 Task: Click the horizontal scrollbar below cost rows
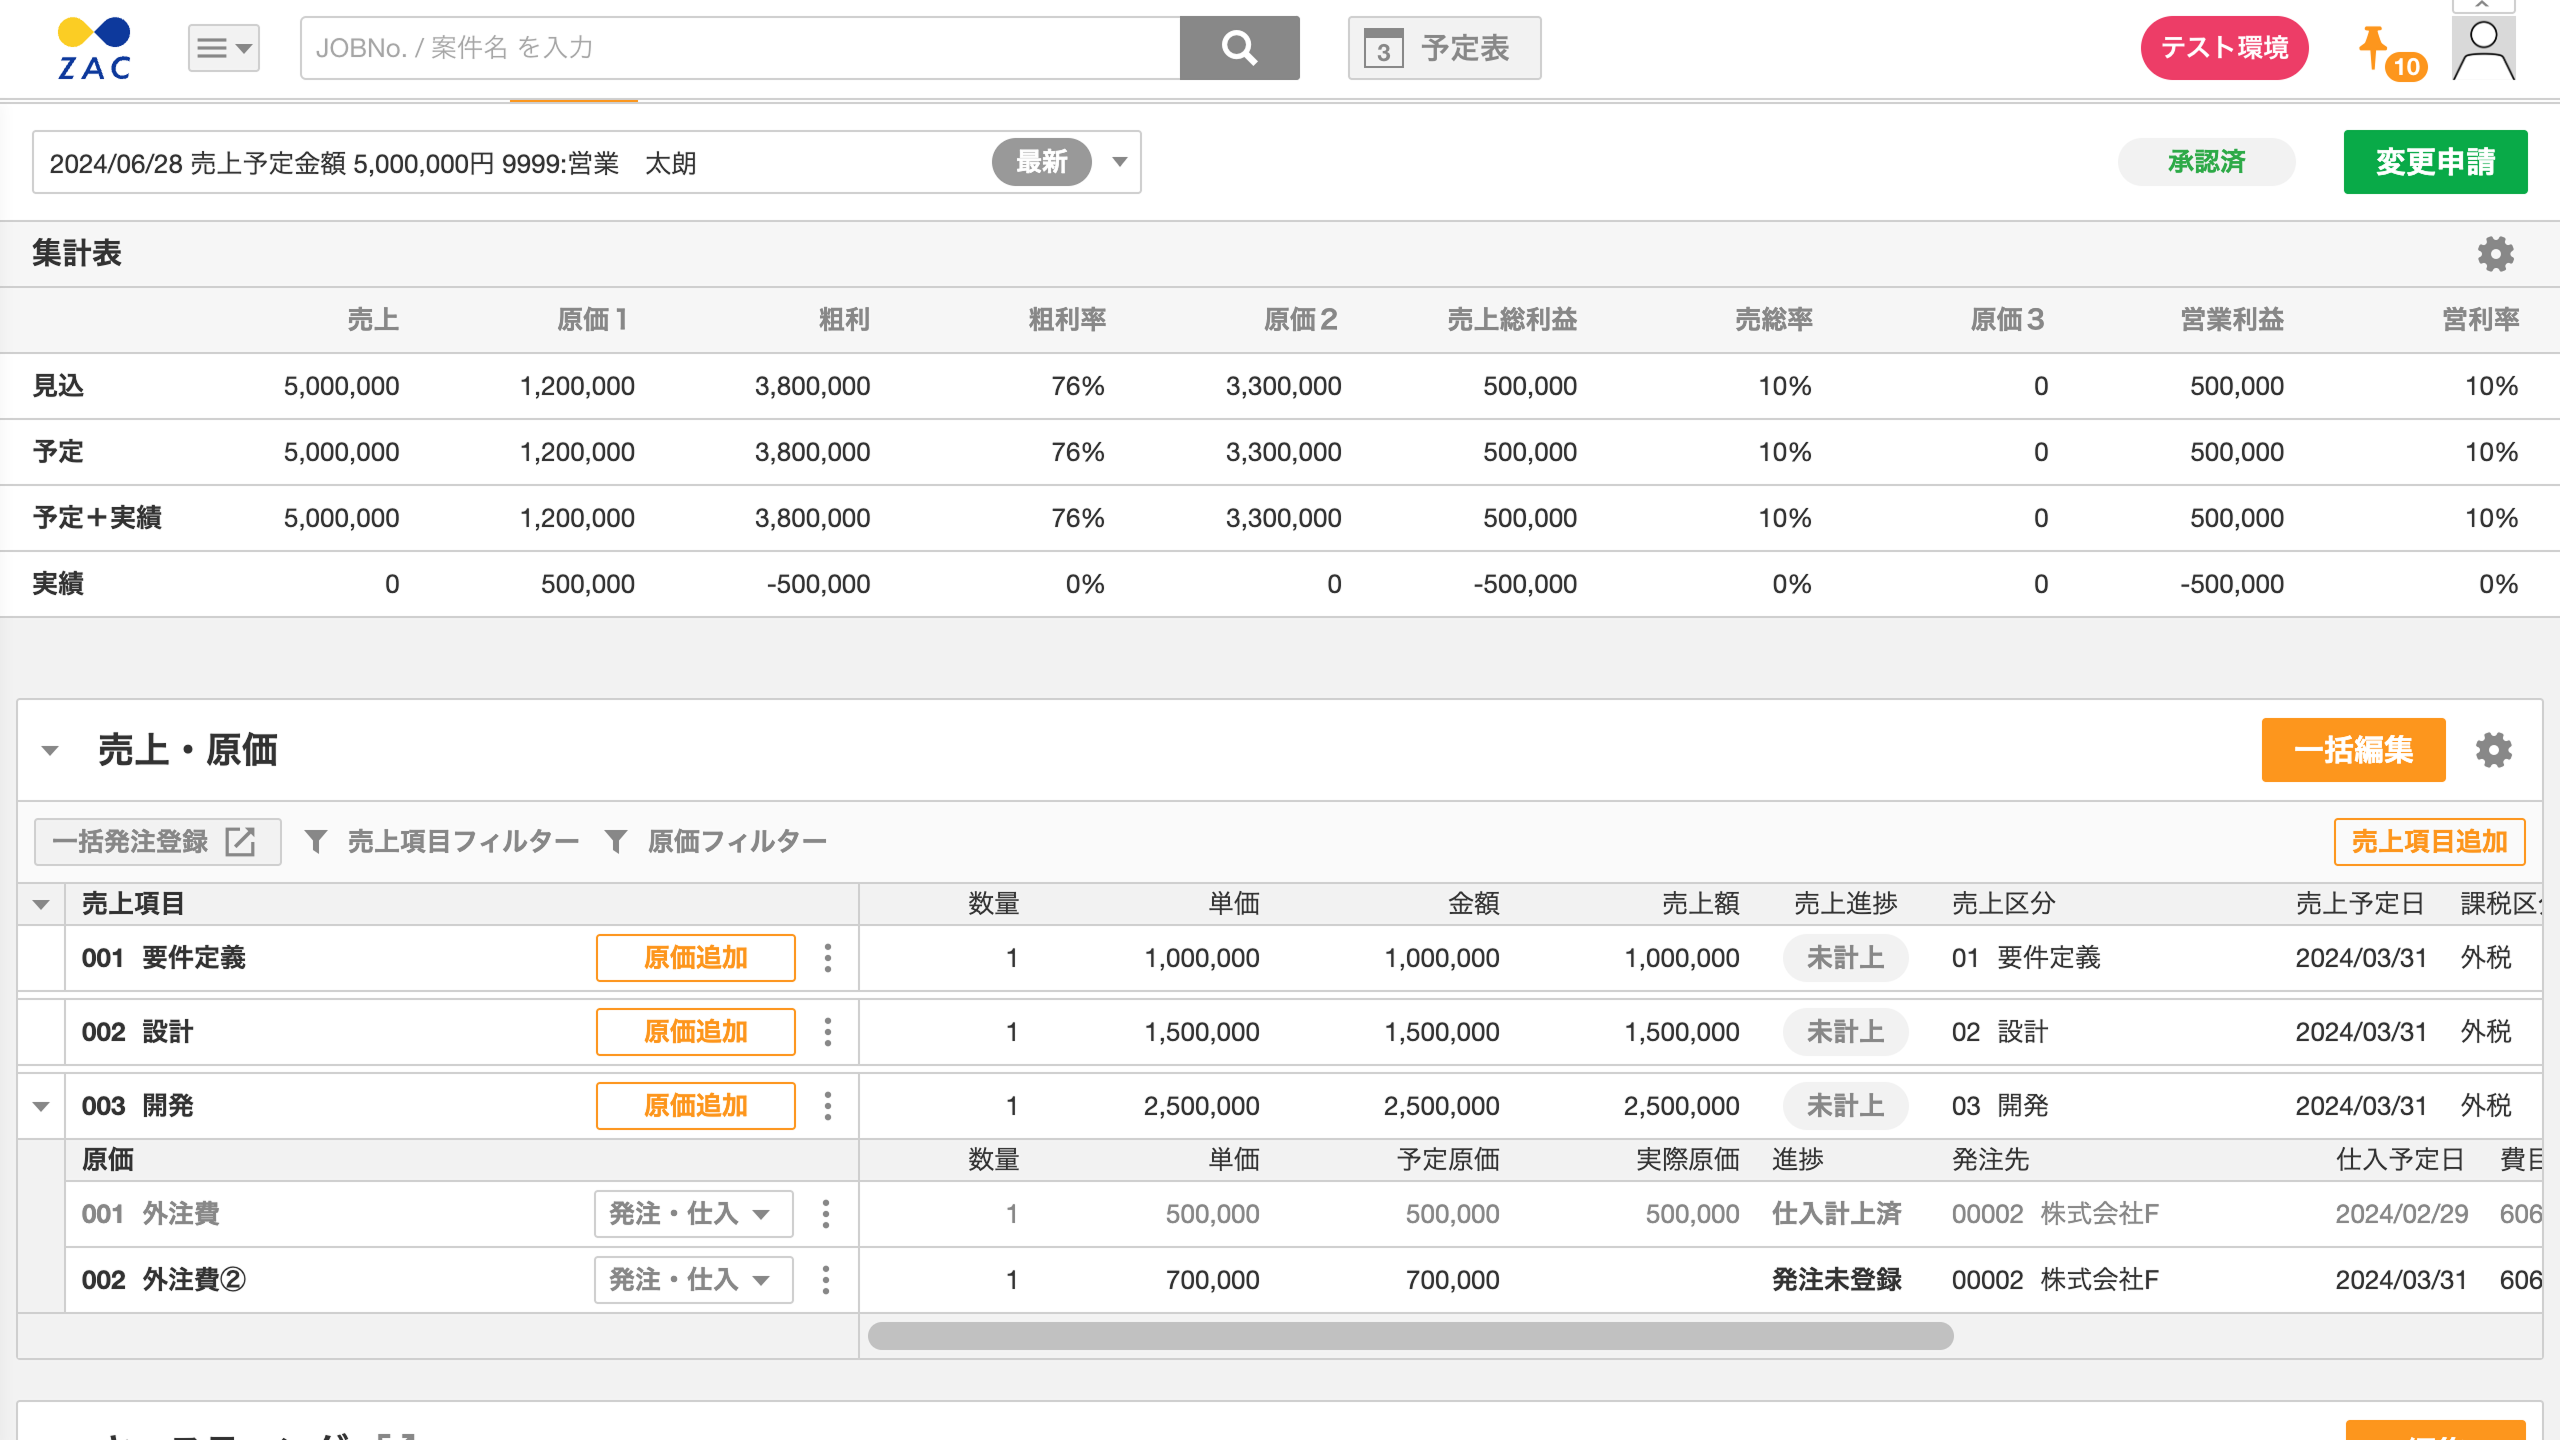point(1410,1336)
